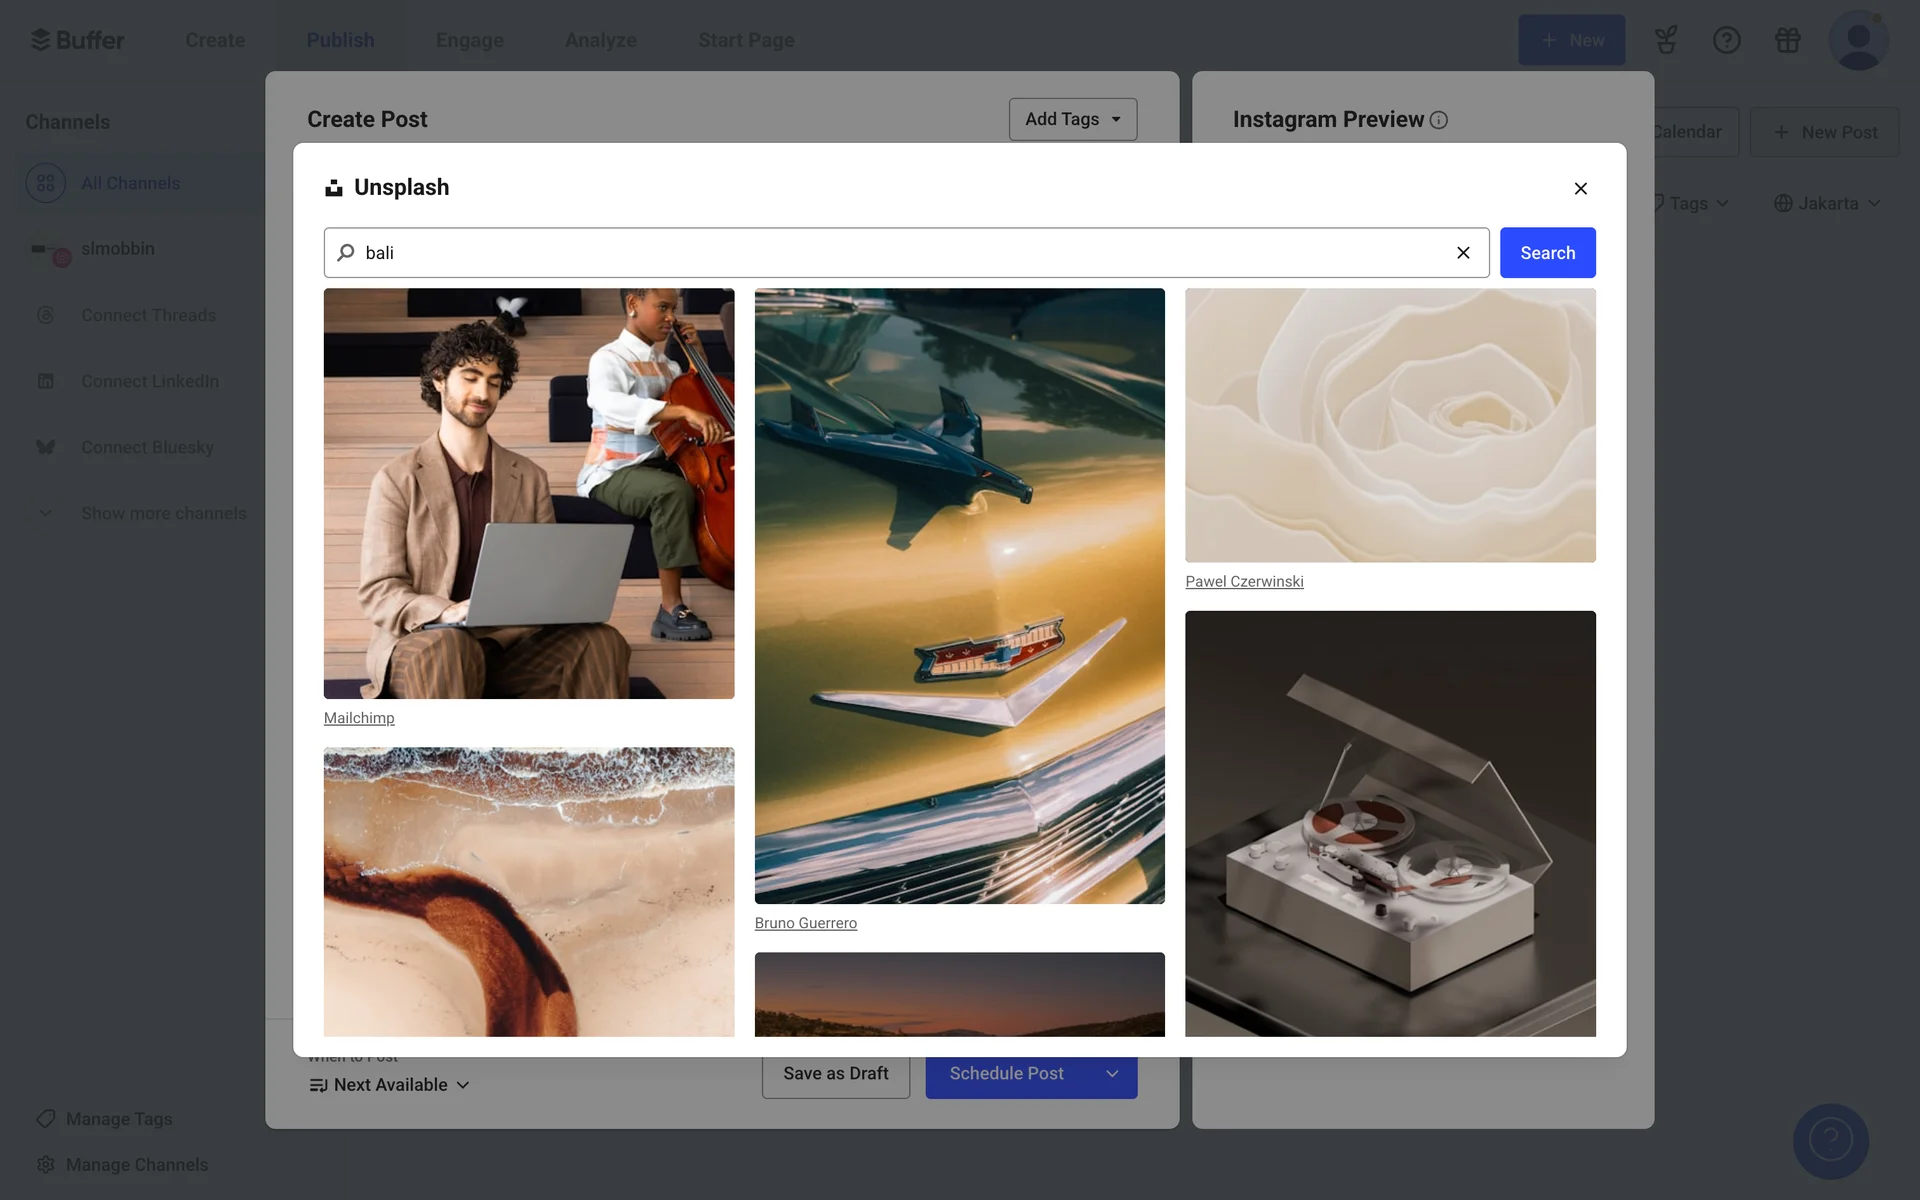This screenshot has width=1920, height=1200.
Task: Click into the Unsplash search field
Action: tap(900, 253)
